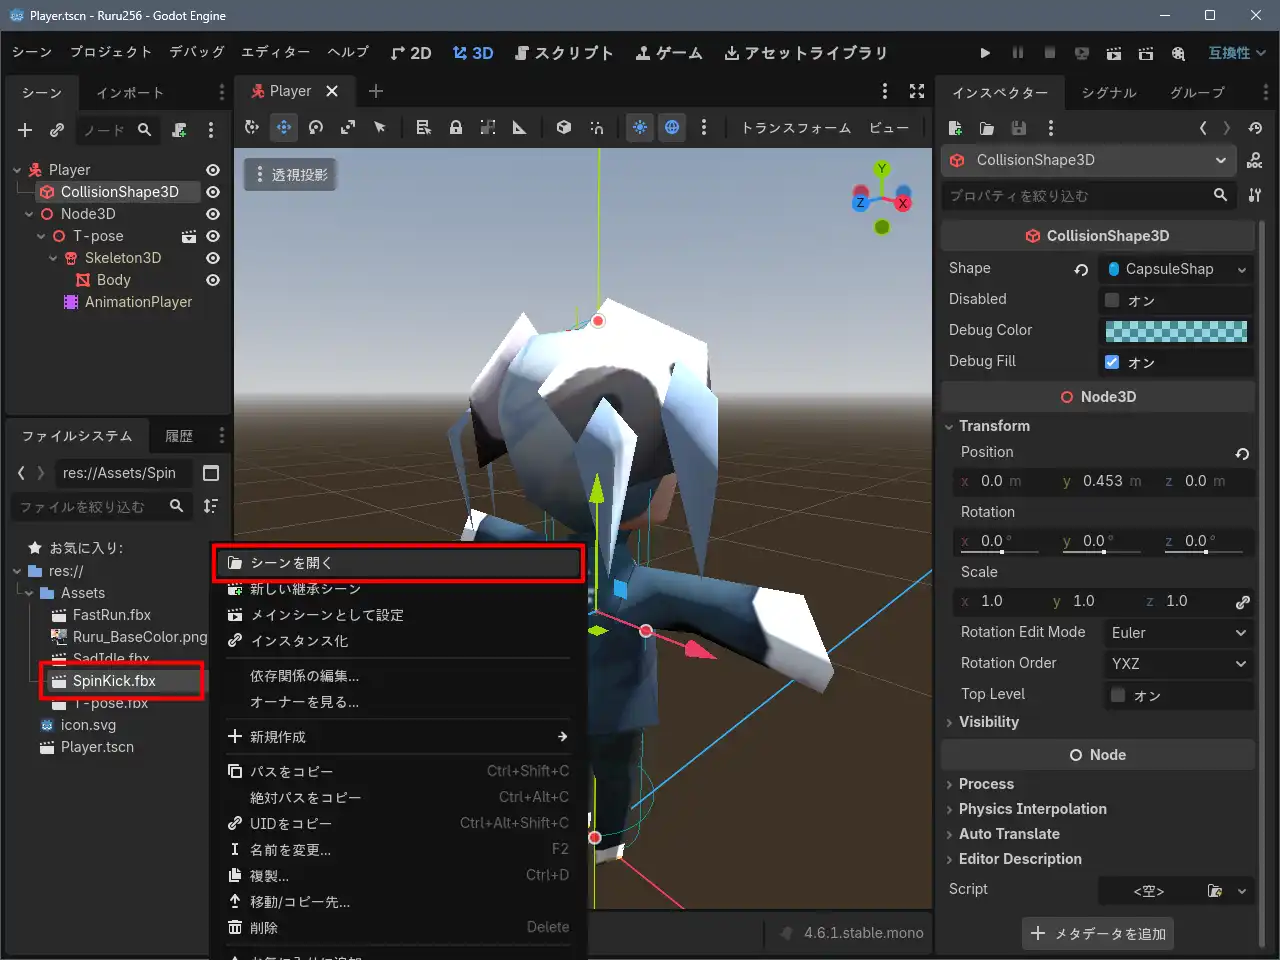Open the 透視投影 viewport menu button
1280x960 pixels.
[x=290, y=175]
